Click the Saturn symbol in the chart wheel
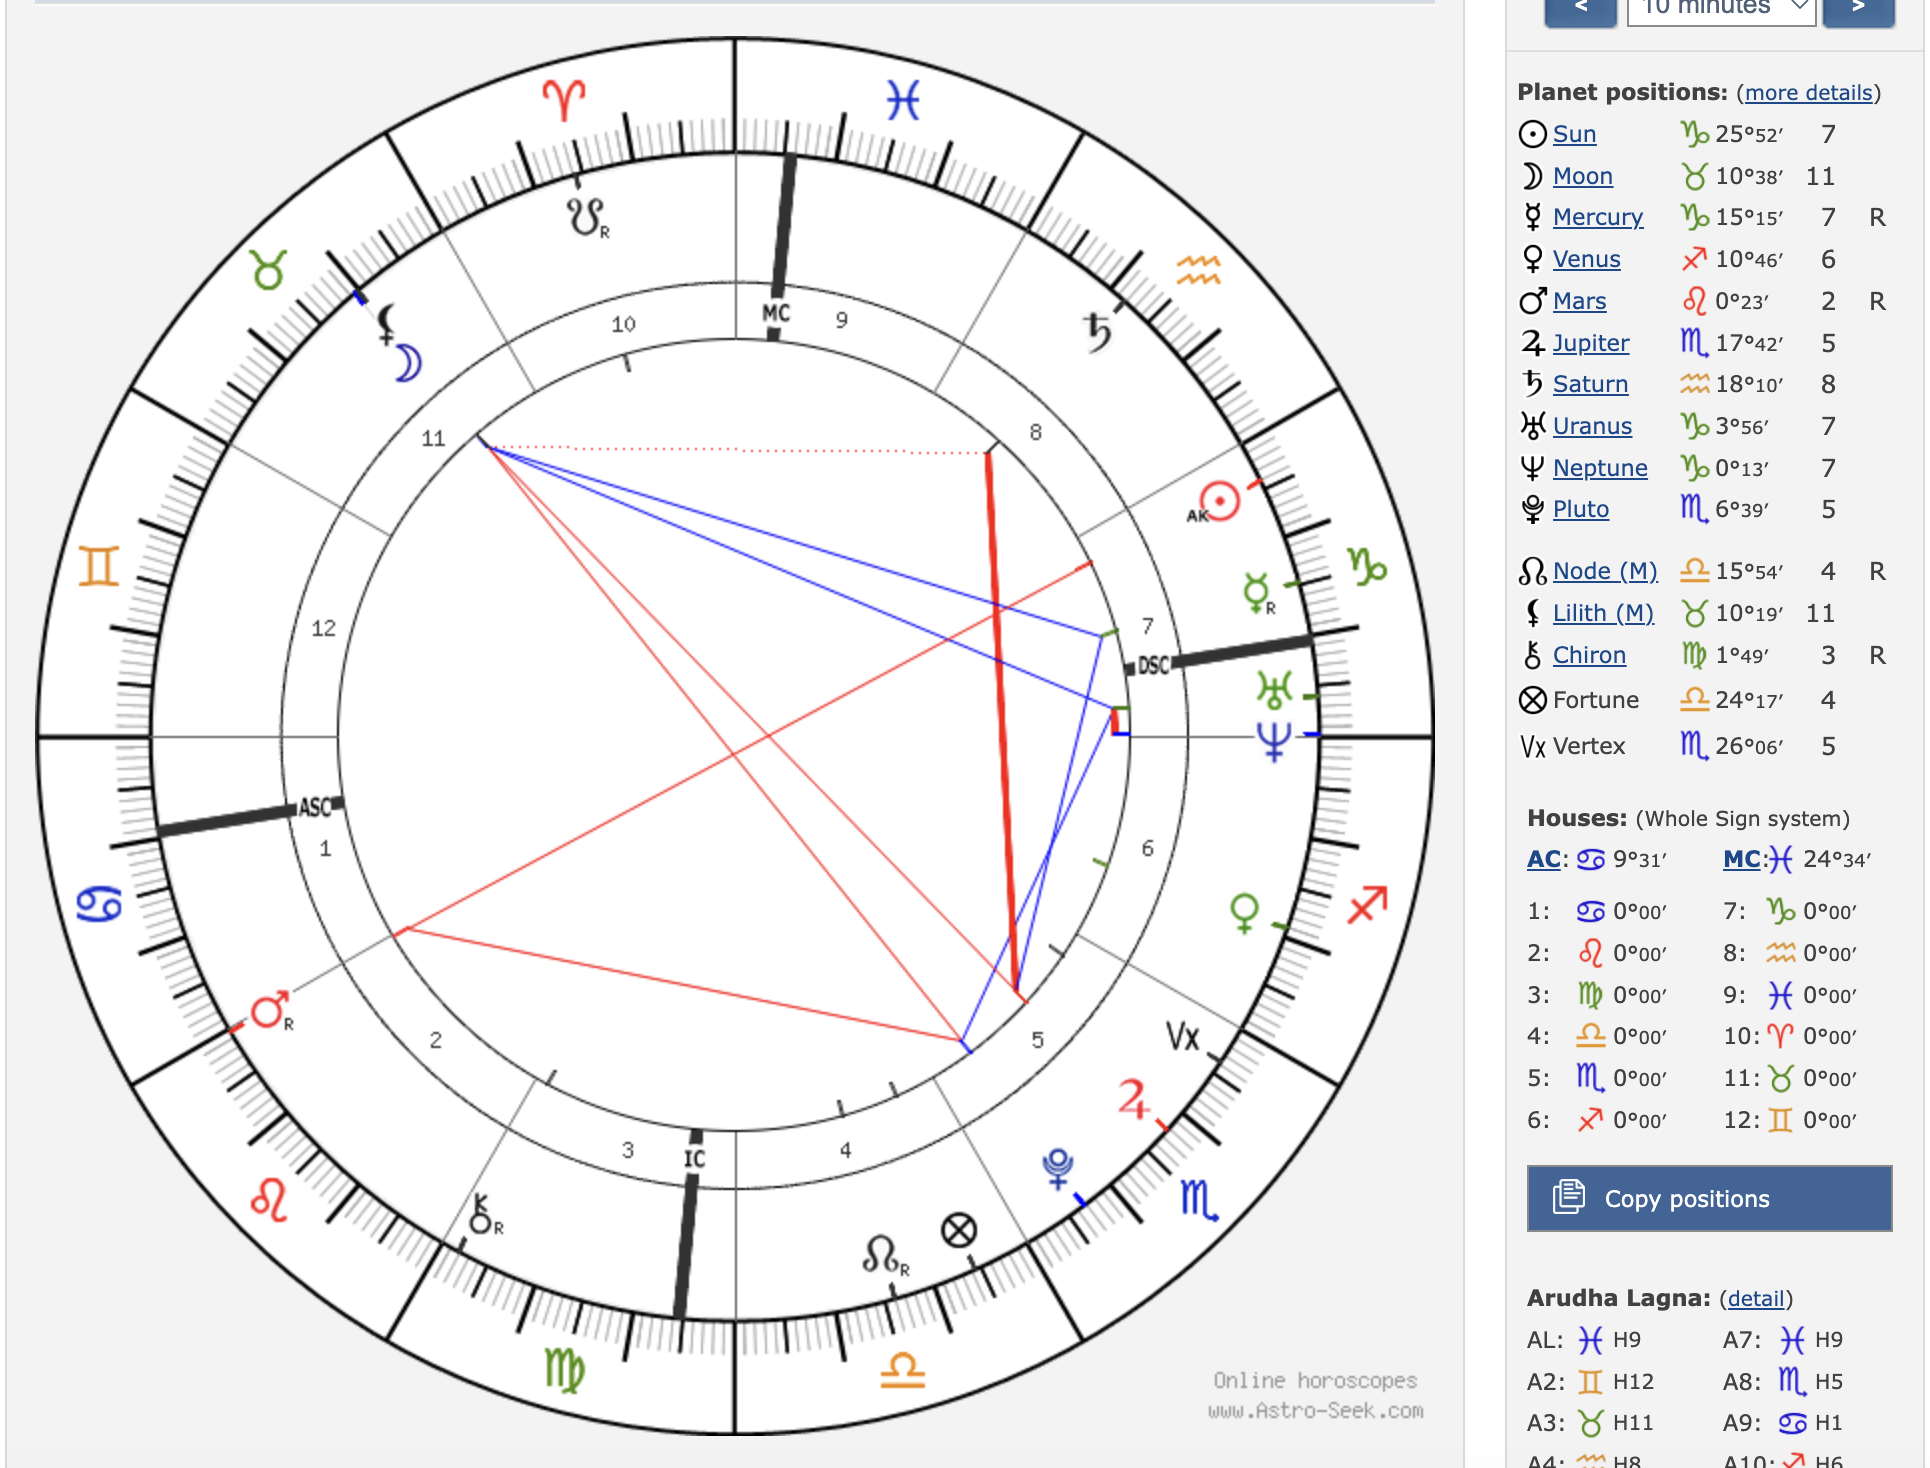The height and width of the screenshot is (1468, 1930). point(1098,332)
